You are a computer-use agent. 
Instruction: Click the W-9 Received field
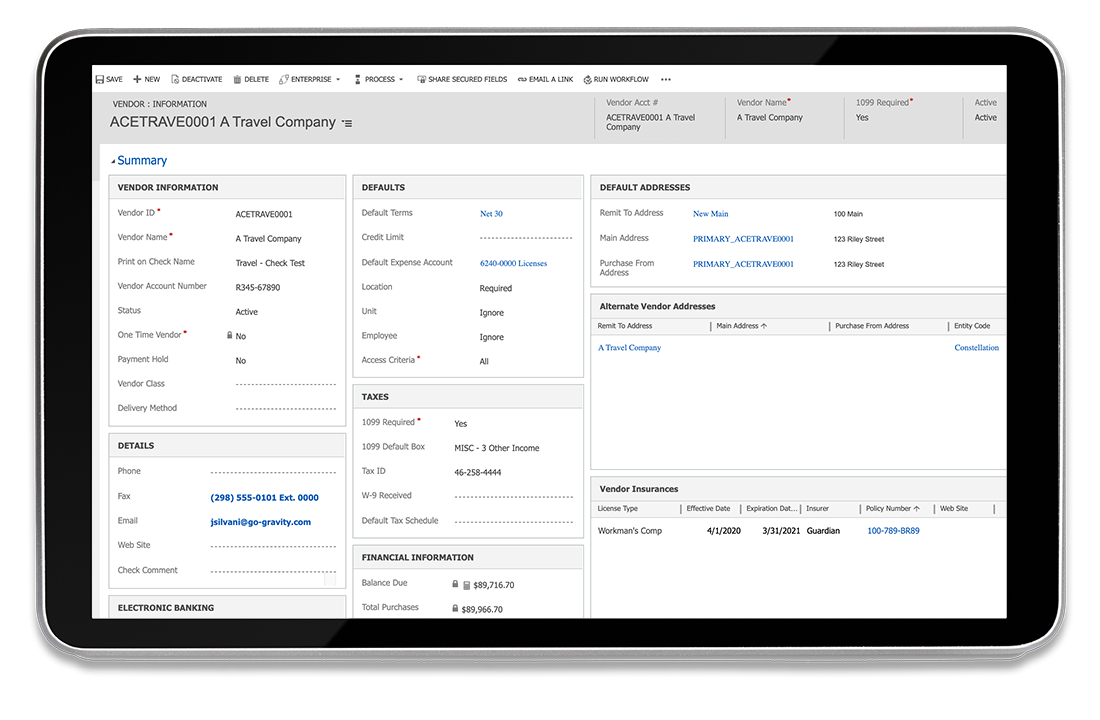[x=514, y=497]
